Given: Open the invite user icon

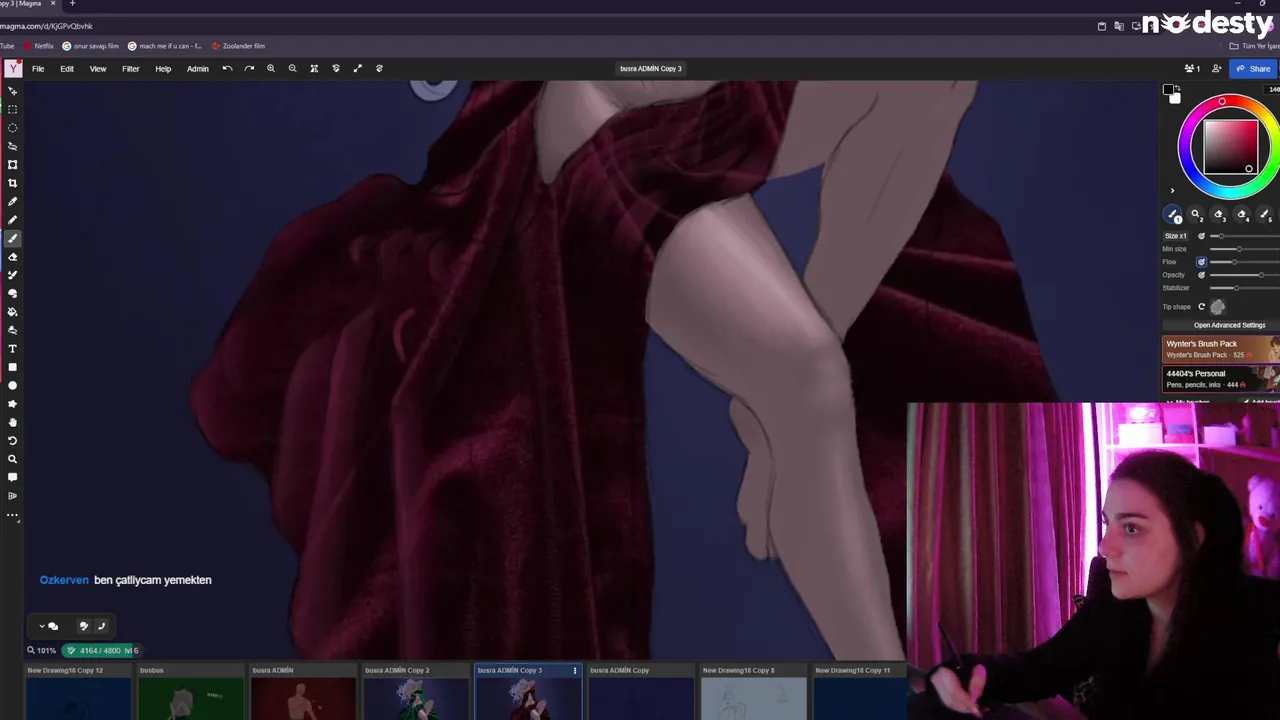Looking at the screenshot, I should [1216, 69].
